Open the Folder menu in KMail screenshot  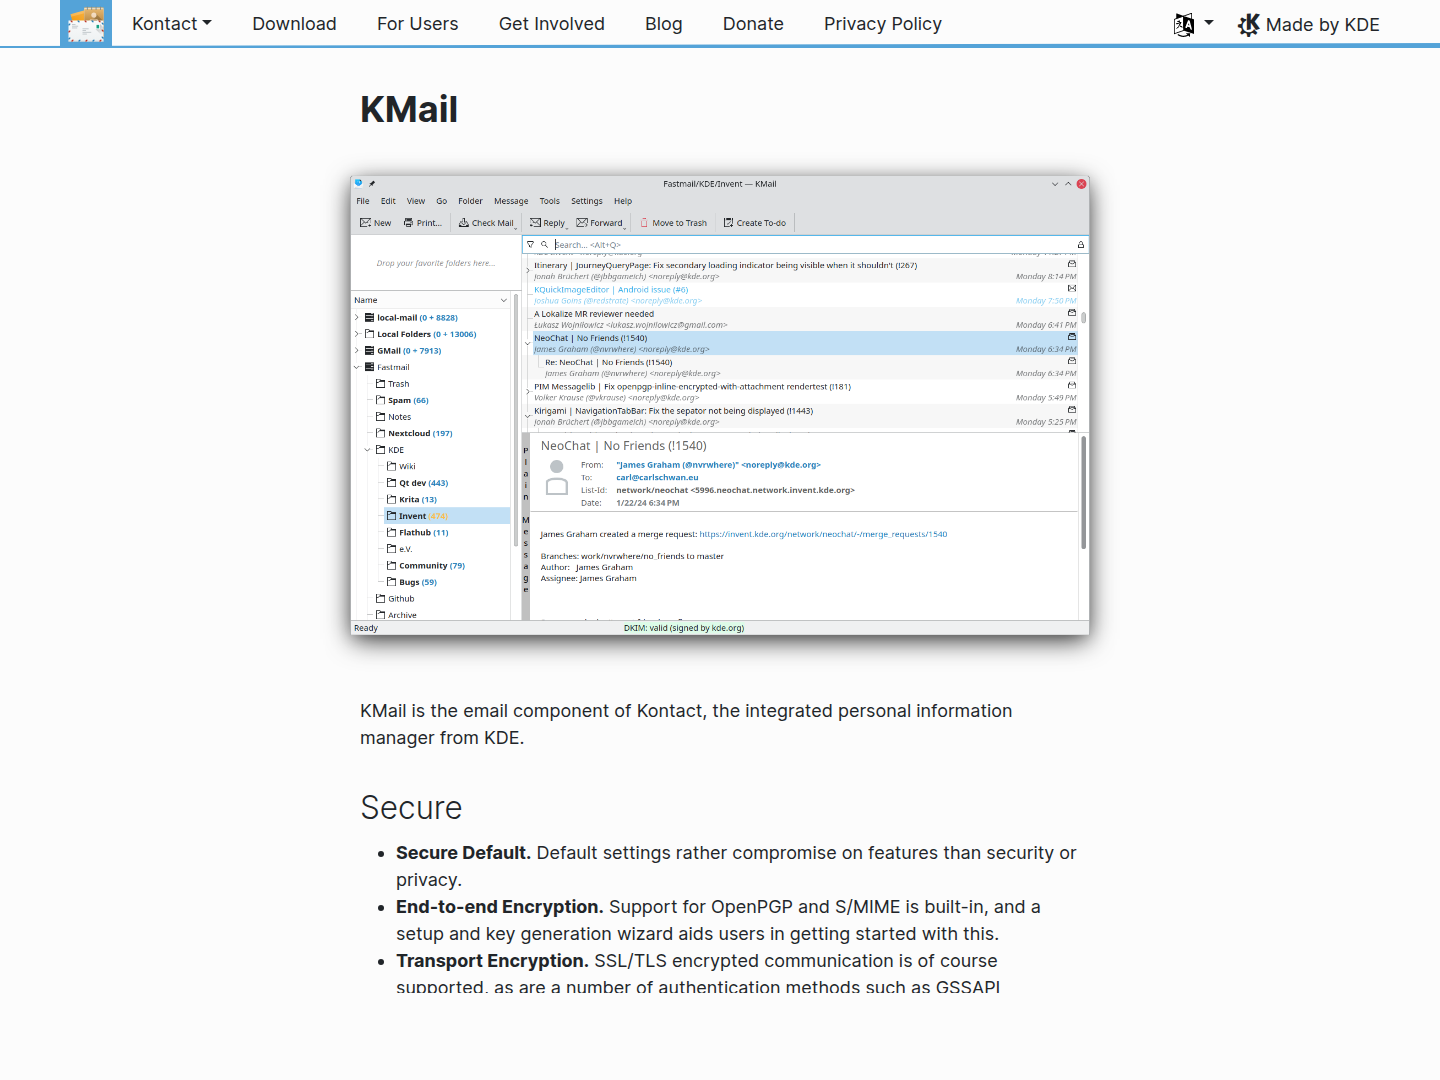(470, 201)
